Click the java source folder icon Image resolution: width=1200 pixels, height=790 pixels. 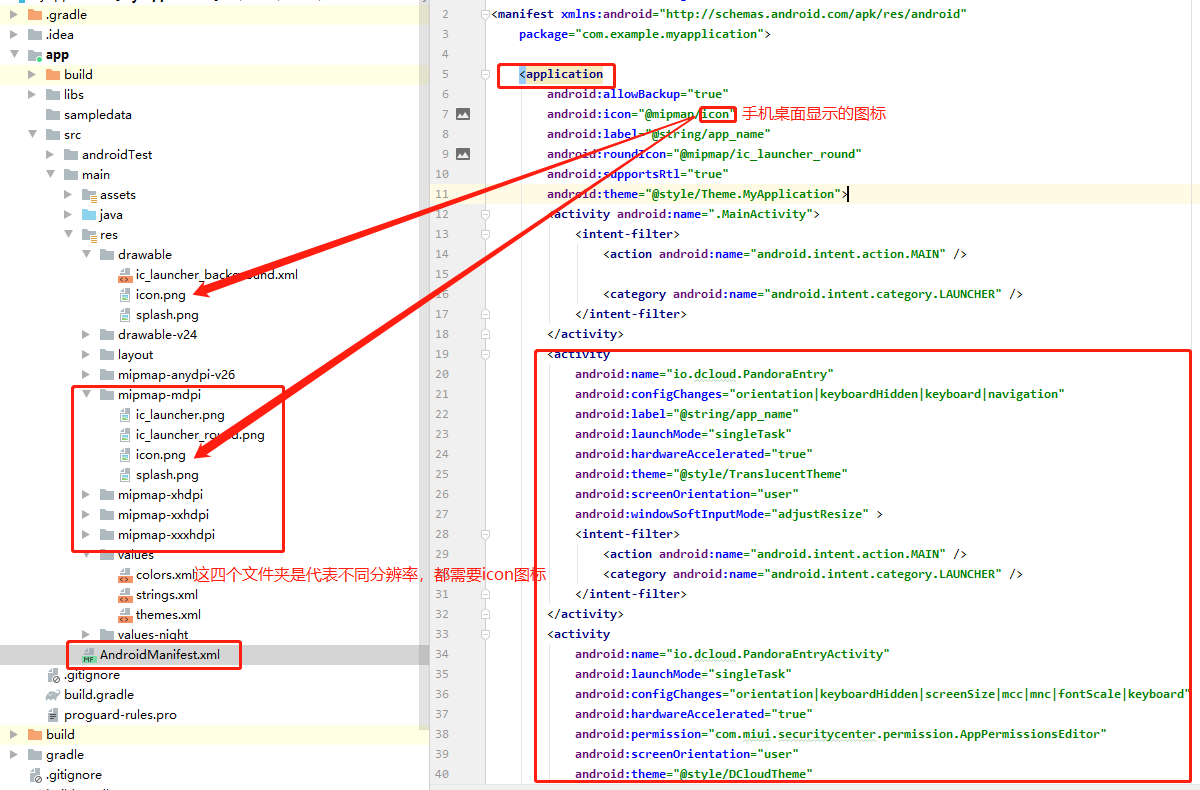(x=89, y=215)
